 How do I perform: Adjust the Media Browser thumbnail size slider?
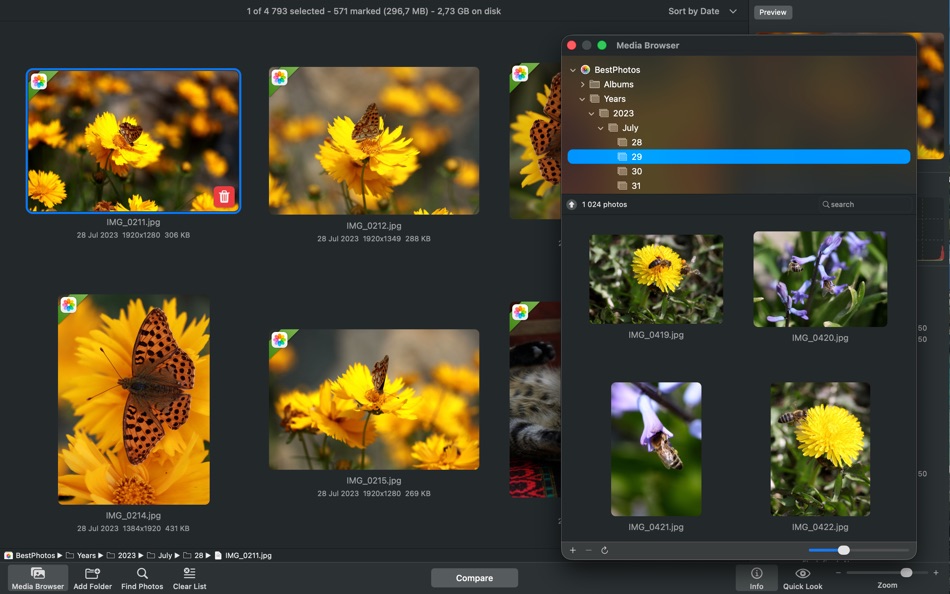click(843, 549)
